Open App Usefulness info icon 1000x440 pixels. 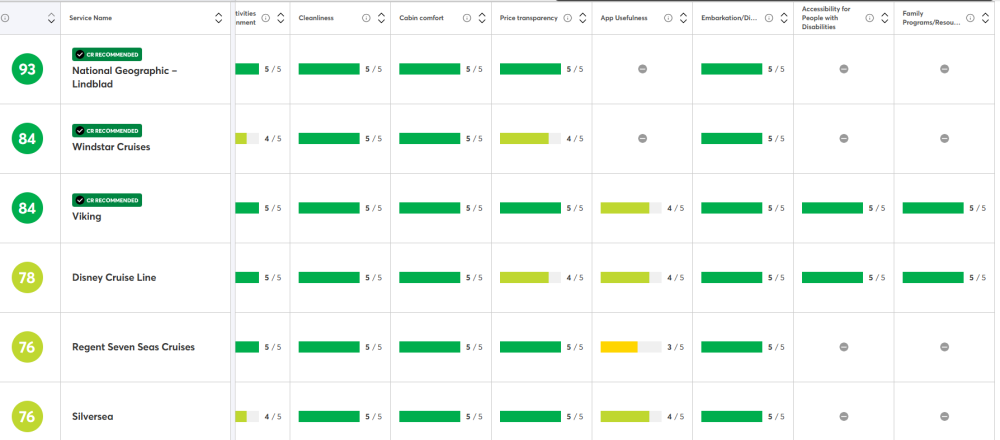point(668,18)
